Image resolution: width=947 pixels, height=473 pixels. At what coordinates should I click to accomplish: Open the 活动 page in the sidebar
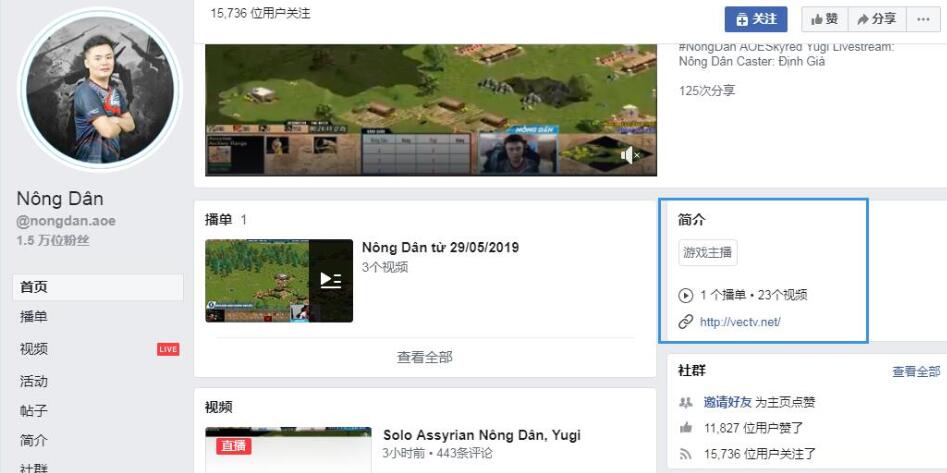click(34, 381)
